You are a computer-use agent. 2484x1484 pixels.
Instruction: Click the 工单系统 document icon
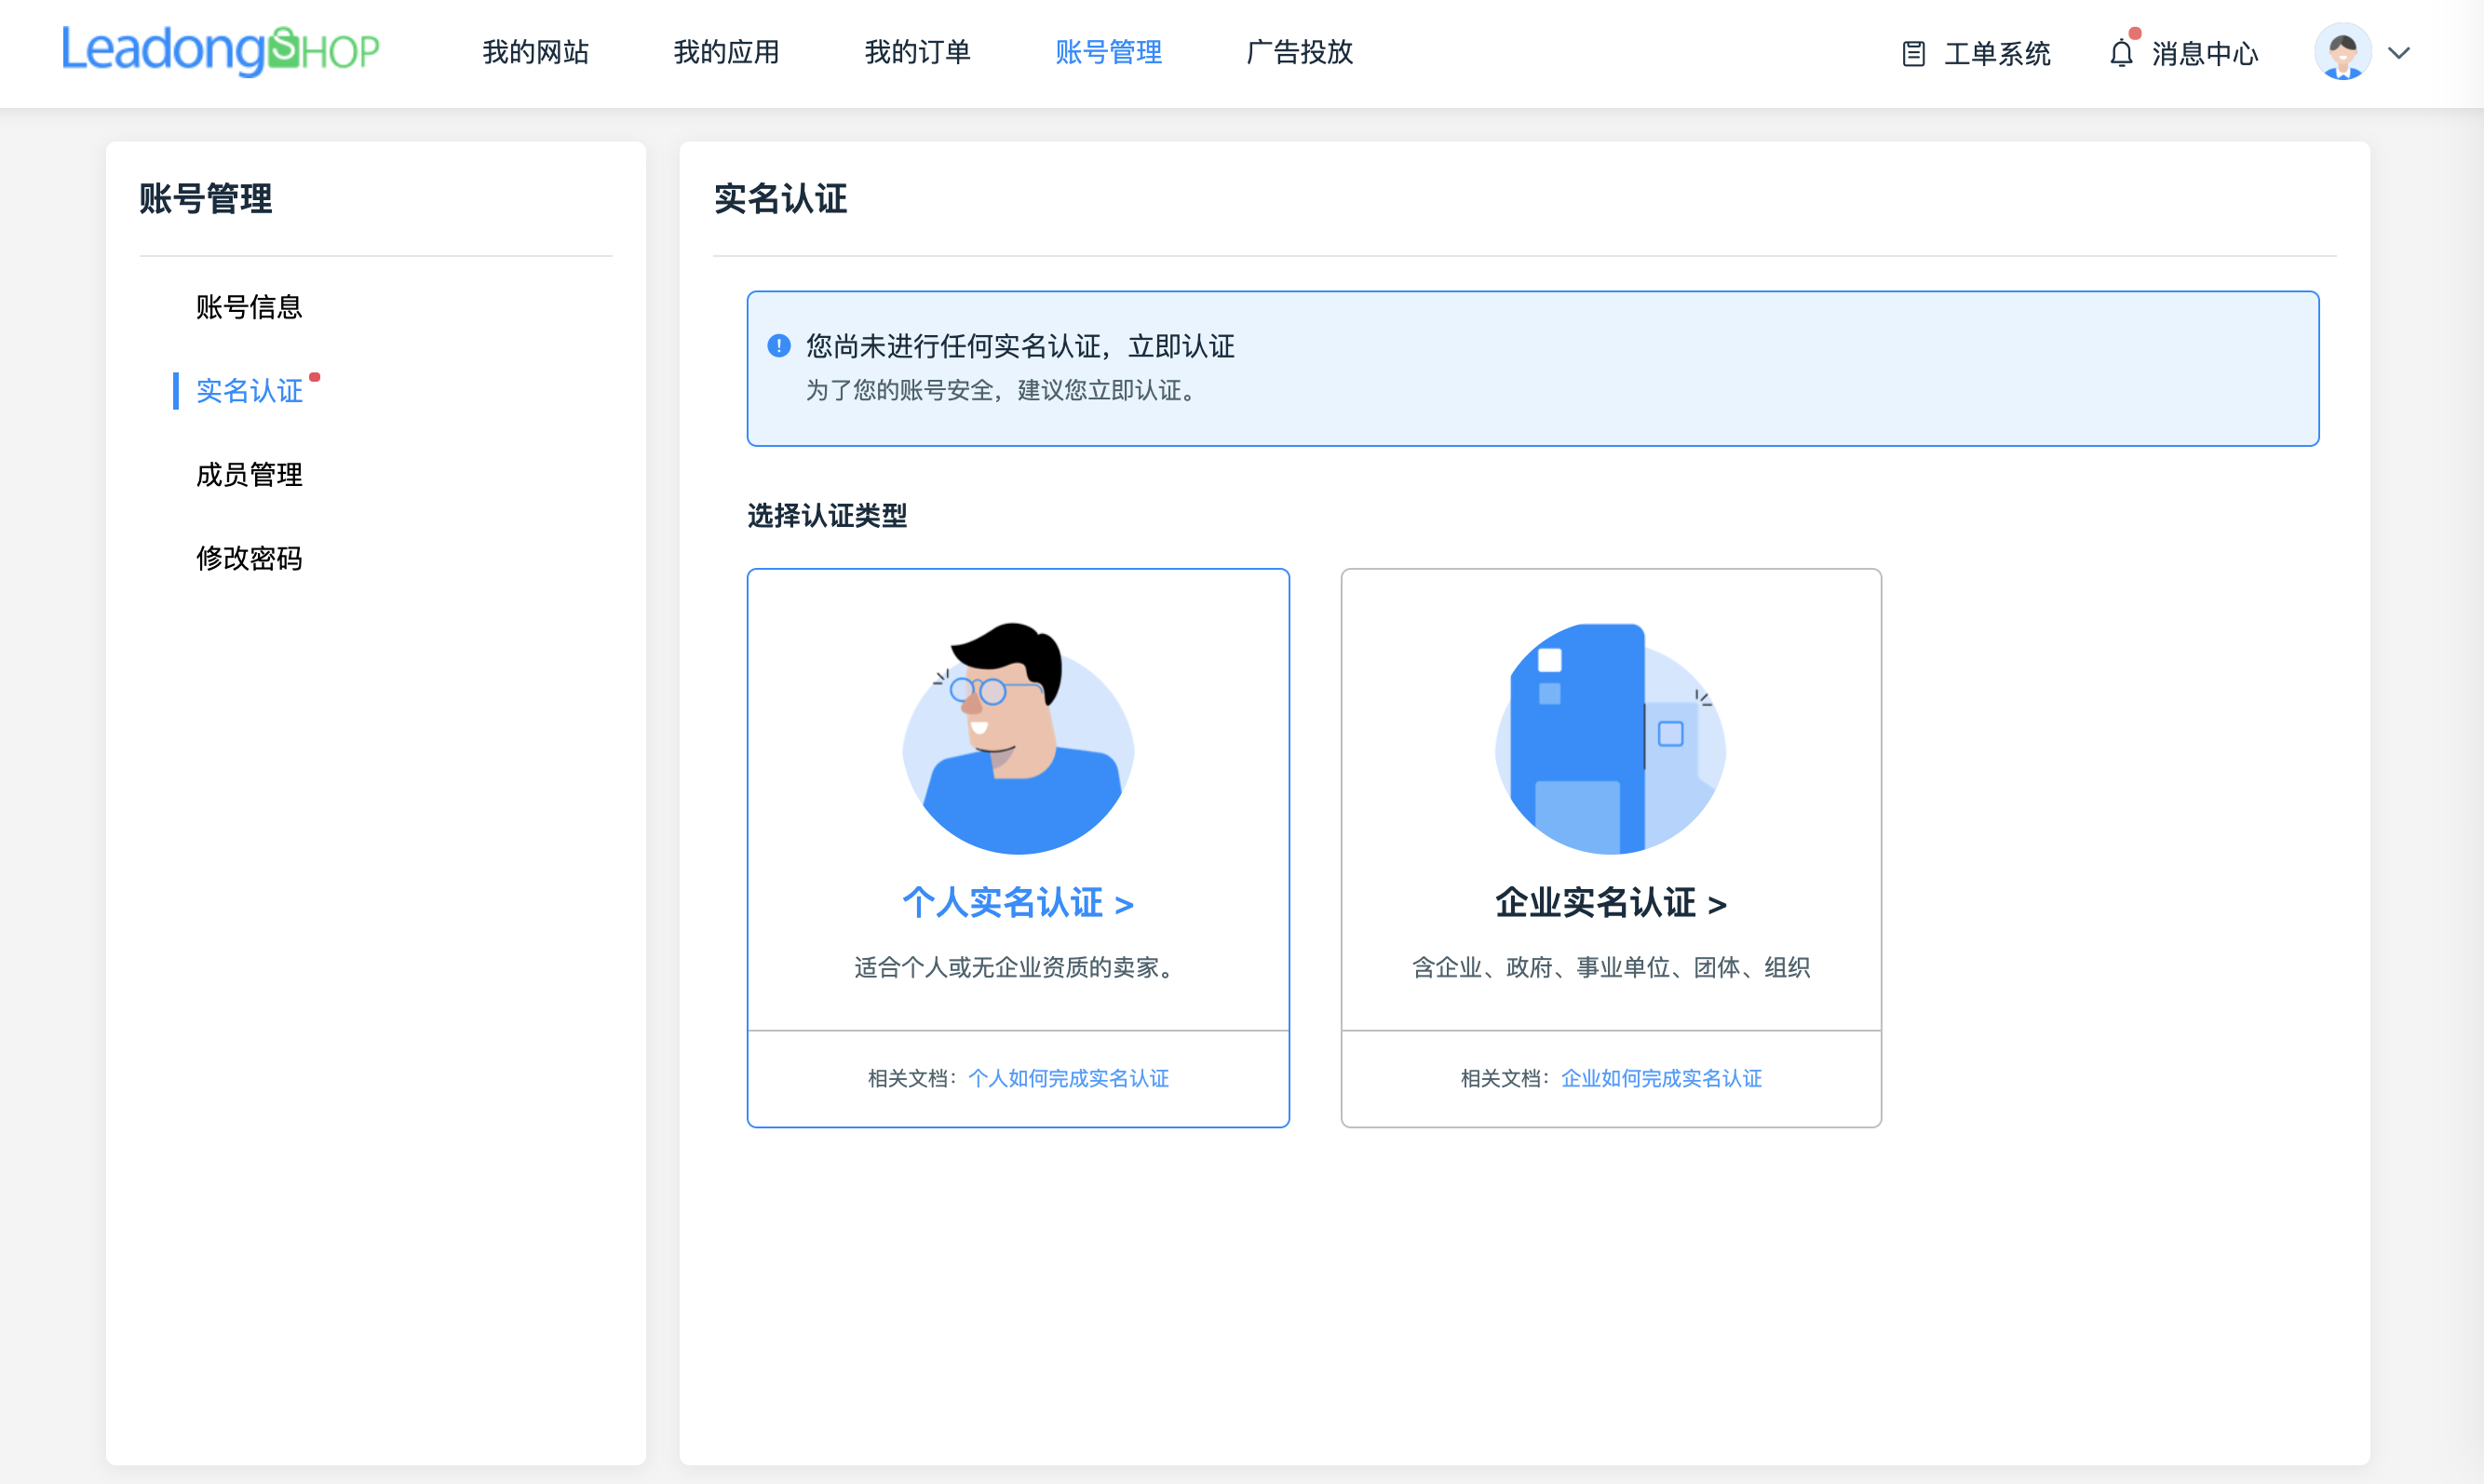click(x=1912, y=52)
